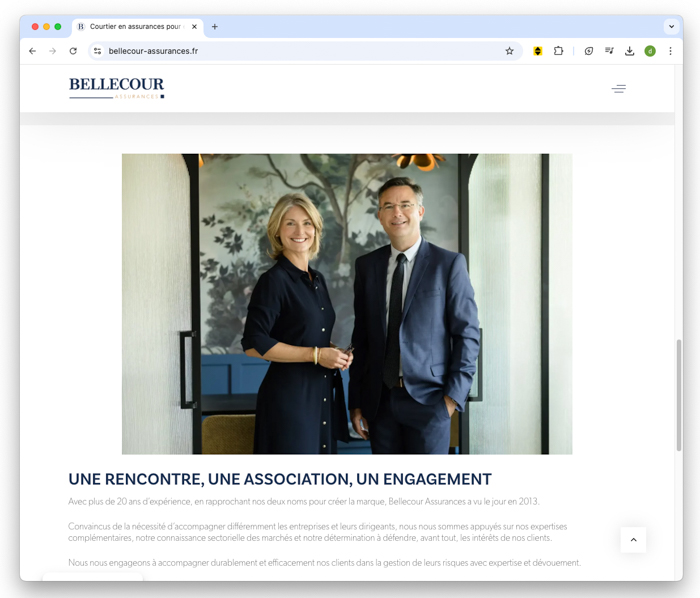Click the scroll-to-top chevron button
Viewport: 700px width, 598px height.
tap(633, 540)
